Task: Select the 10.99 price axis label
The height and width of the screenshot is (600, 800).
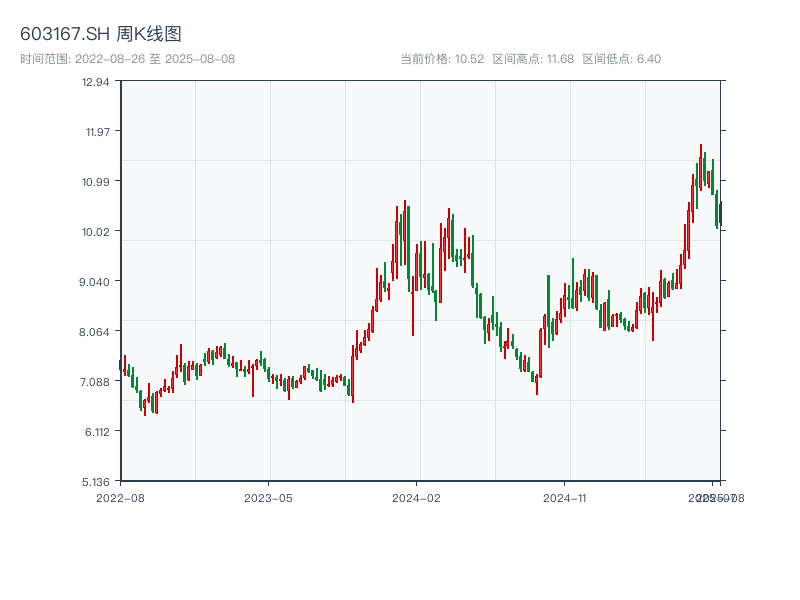Action: point(95,181)
